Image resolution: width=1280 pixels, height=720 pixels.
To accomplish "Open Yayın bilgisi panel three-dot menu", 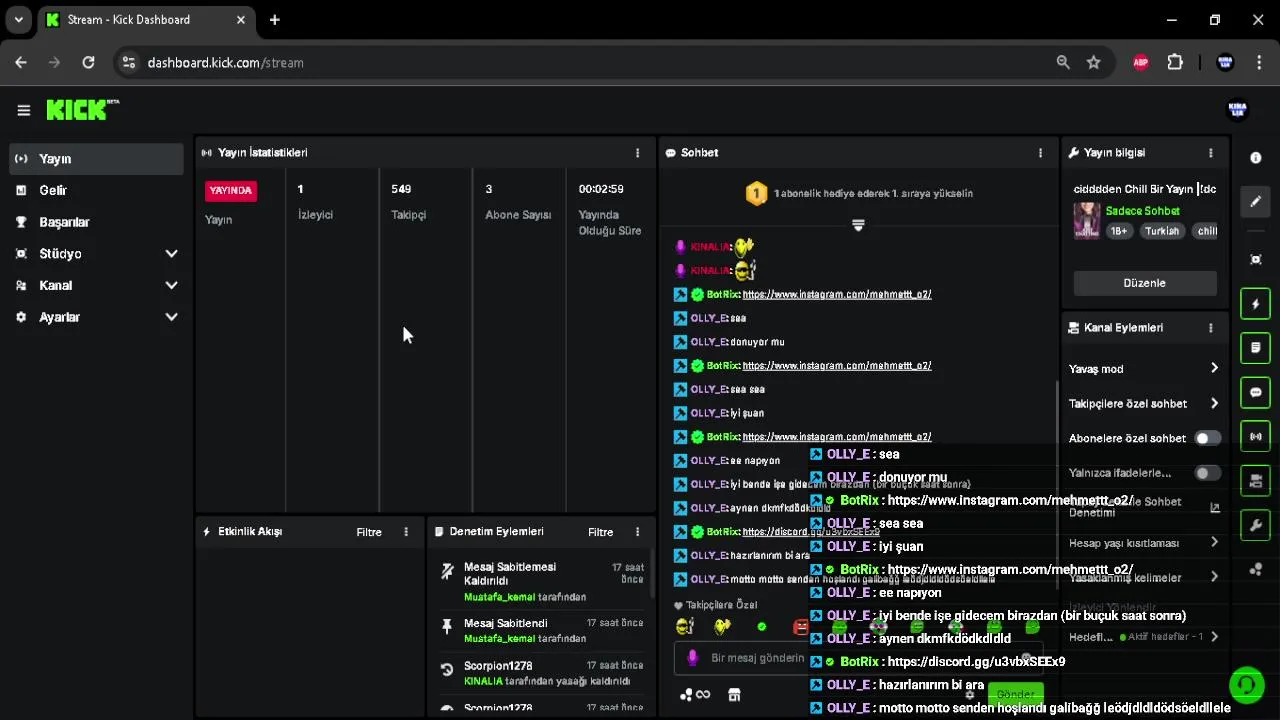I will [x=1210, y=153].
